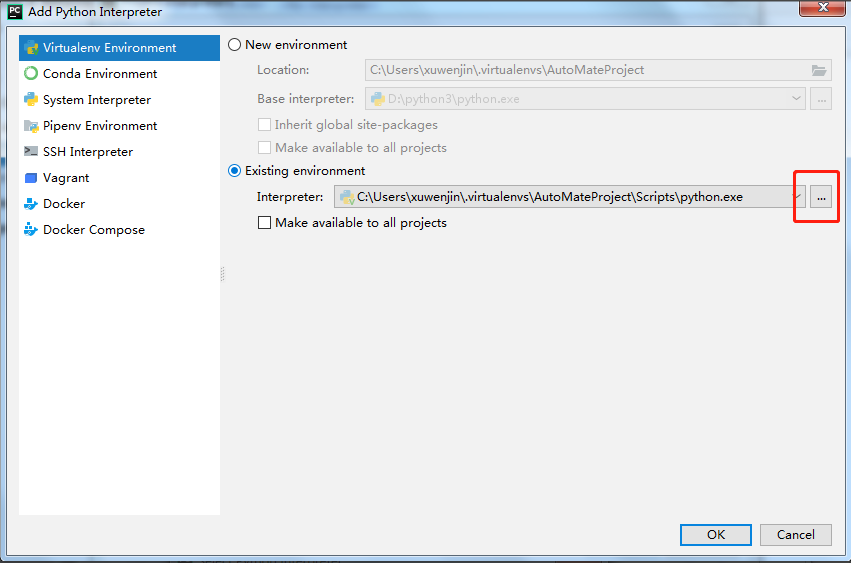Click the Virtualenv Environment python icon
This screenshot has height=563, width=851.
(31, 48)
